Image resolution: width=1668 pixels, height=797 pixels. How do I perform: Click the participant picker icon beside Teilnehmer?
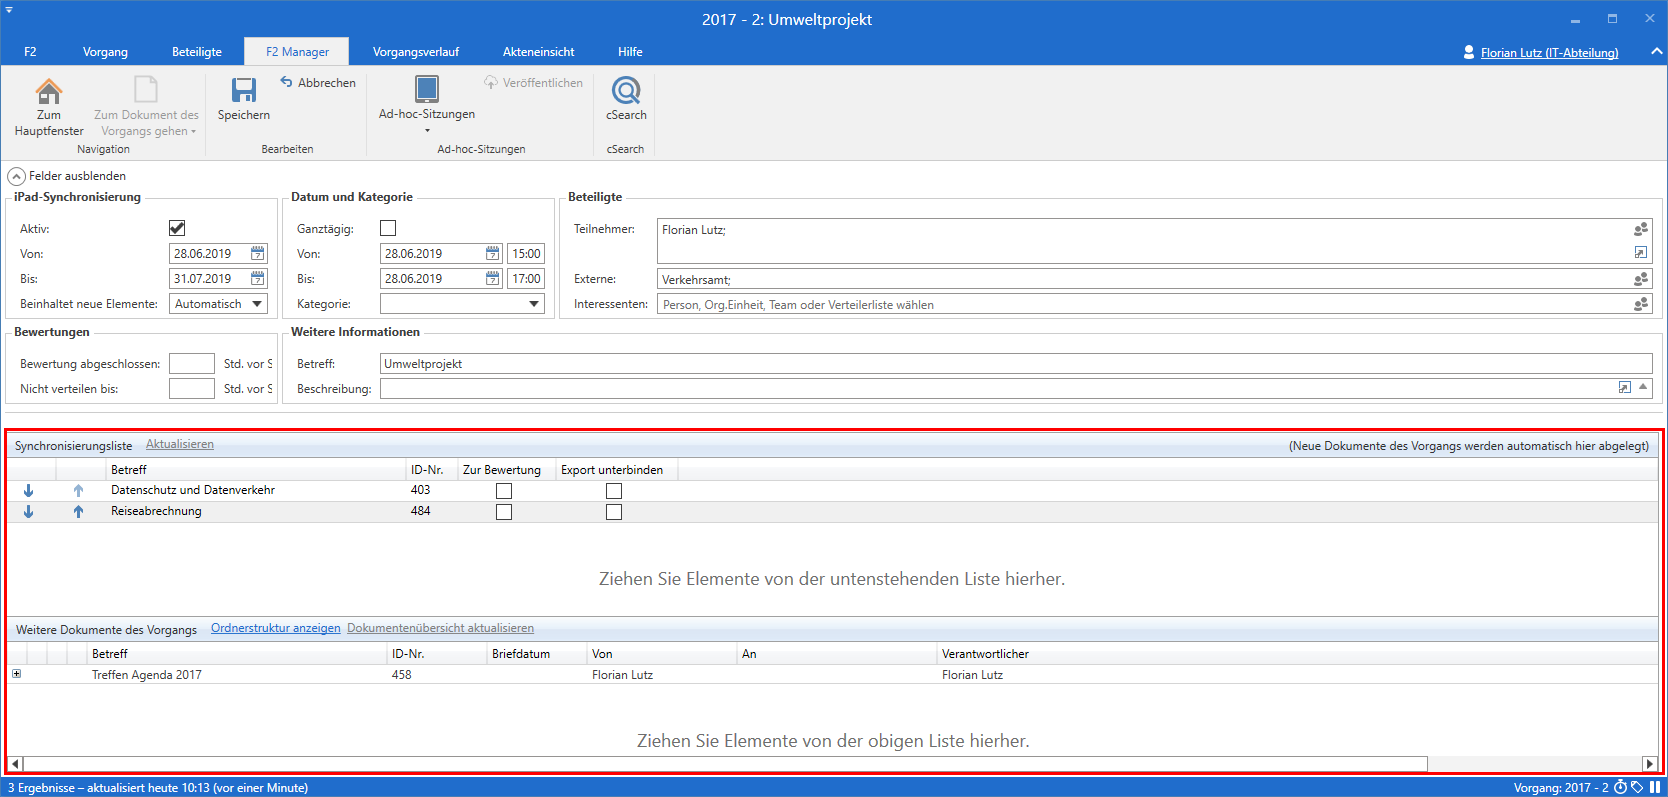coord(1640,230)
